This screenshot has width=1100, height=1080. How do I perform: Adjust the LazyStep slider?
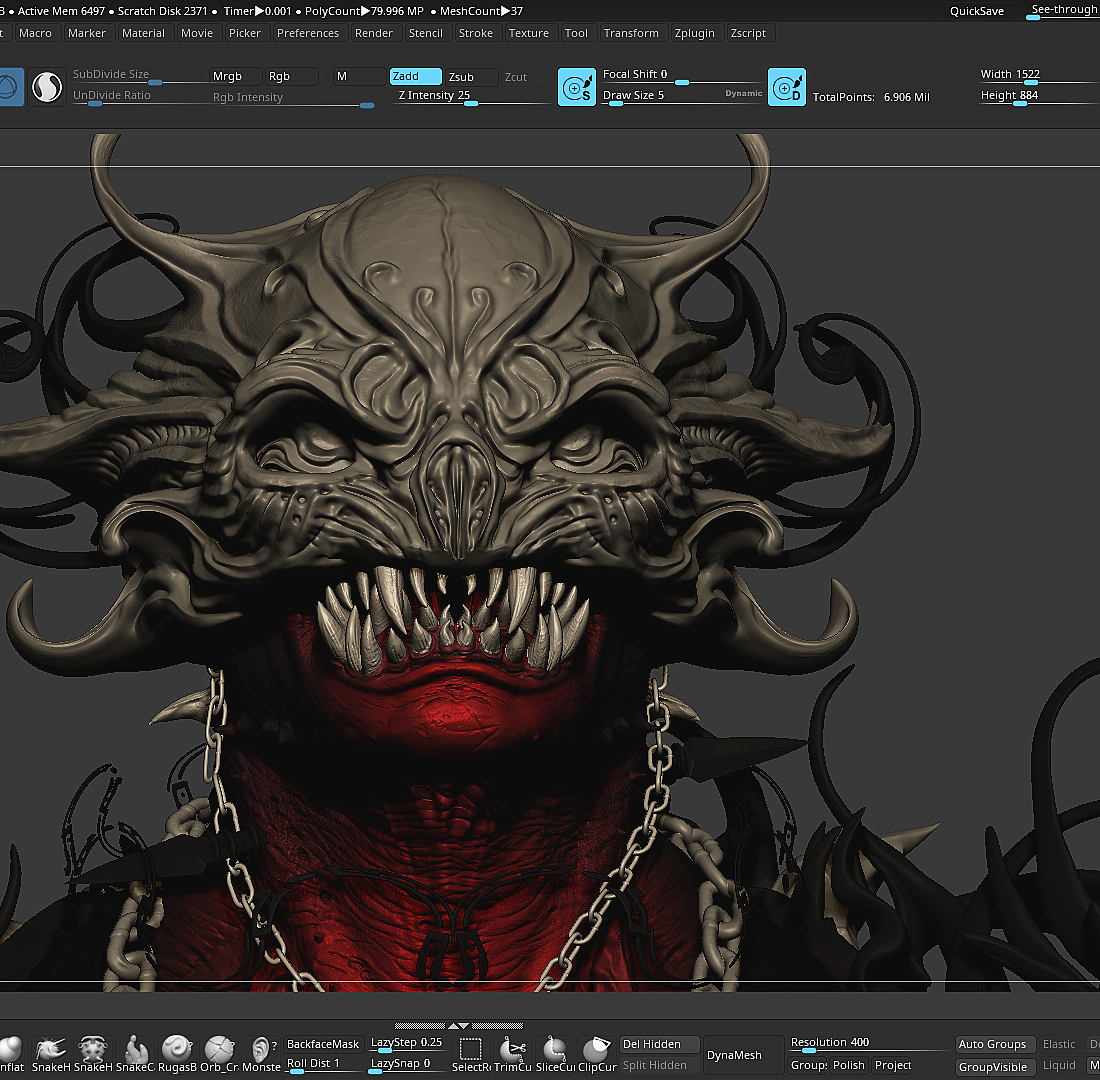pyautogui.click(x=408, y=1044)
